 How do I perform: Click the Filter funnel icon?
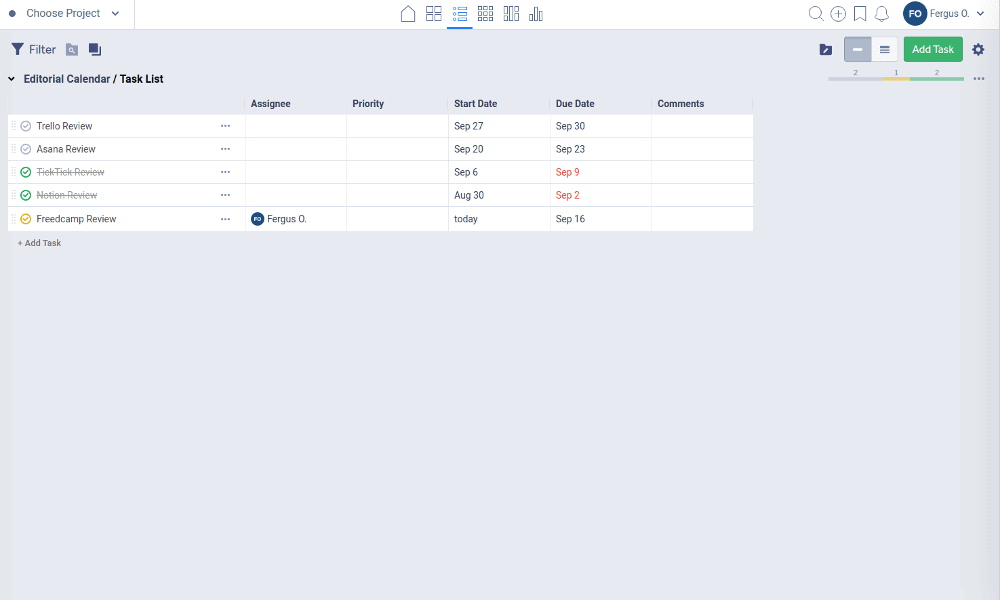coord(18,49)
